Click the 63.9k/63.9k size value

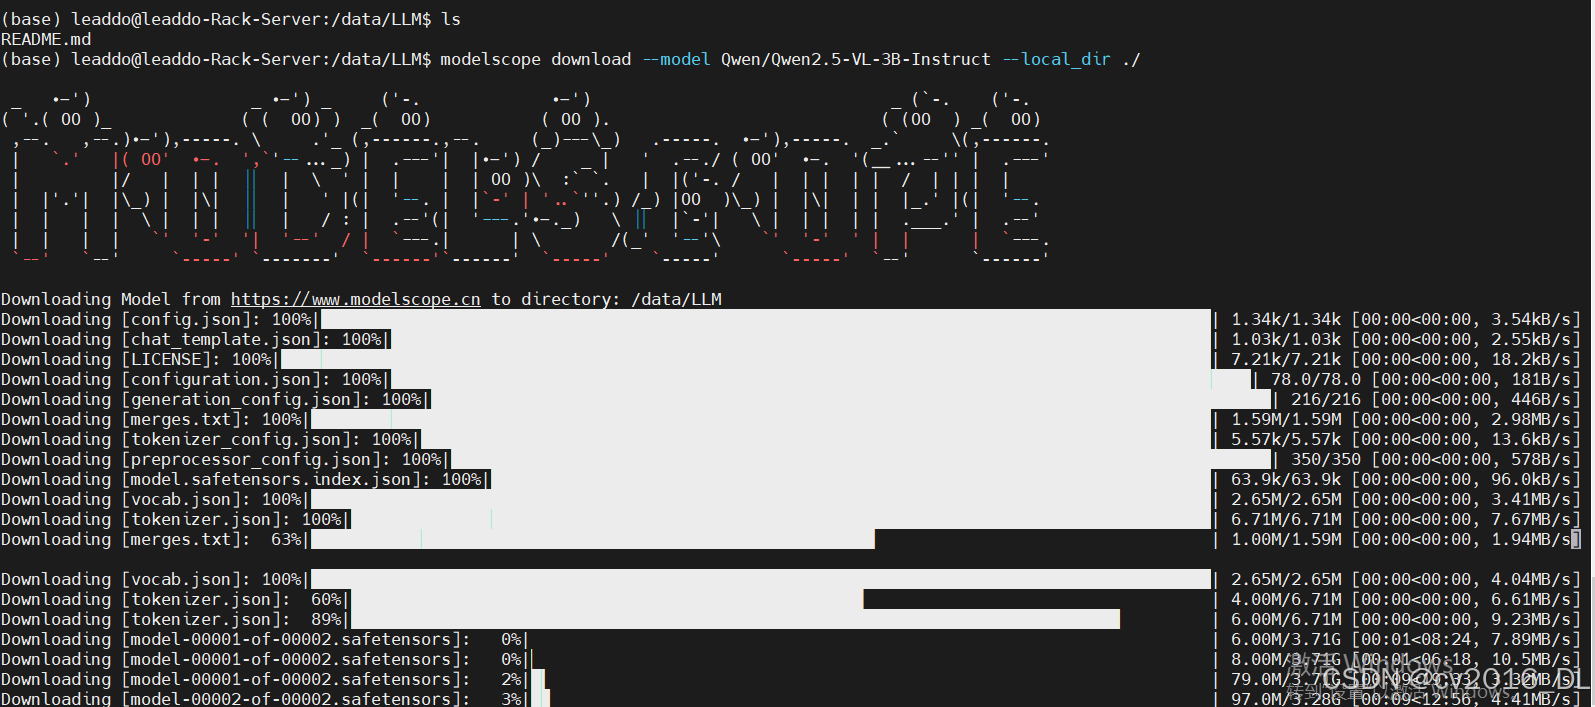[1286, 479]
